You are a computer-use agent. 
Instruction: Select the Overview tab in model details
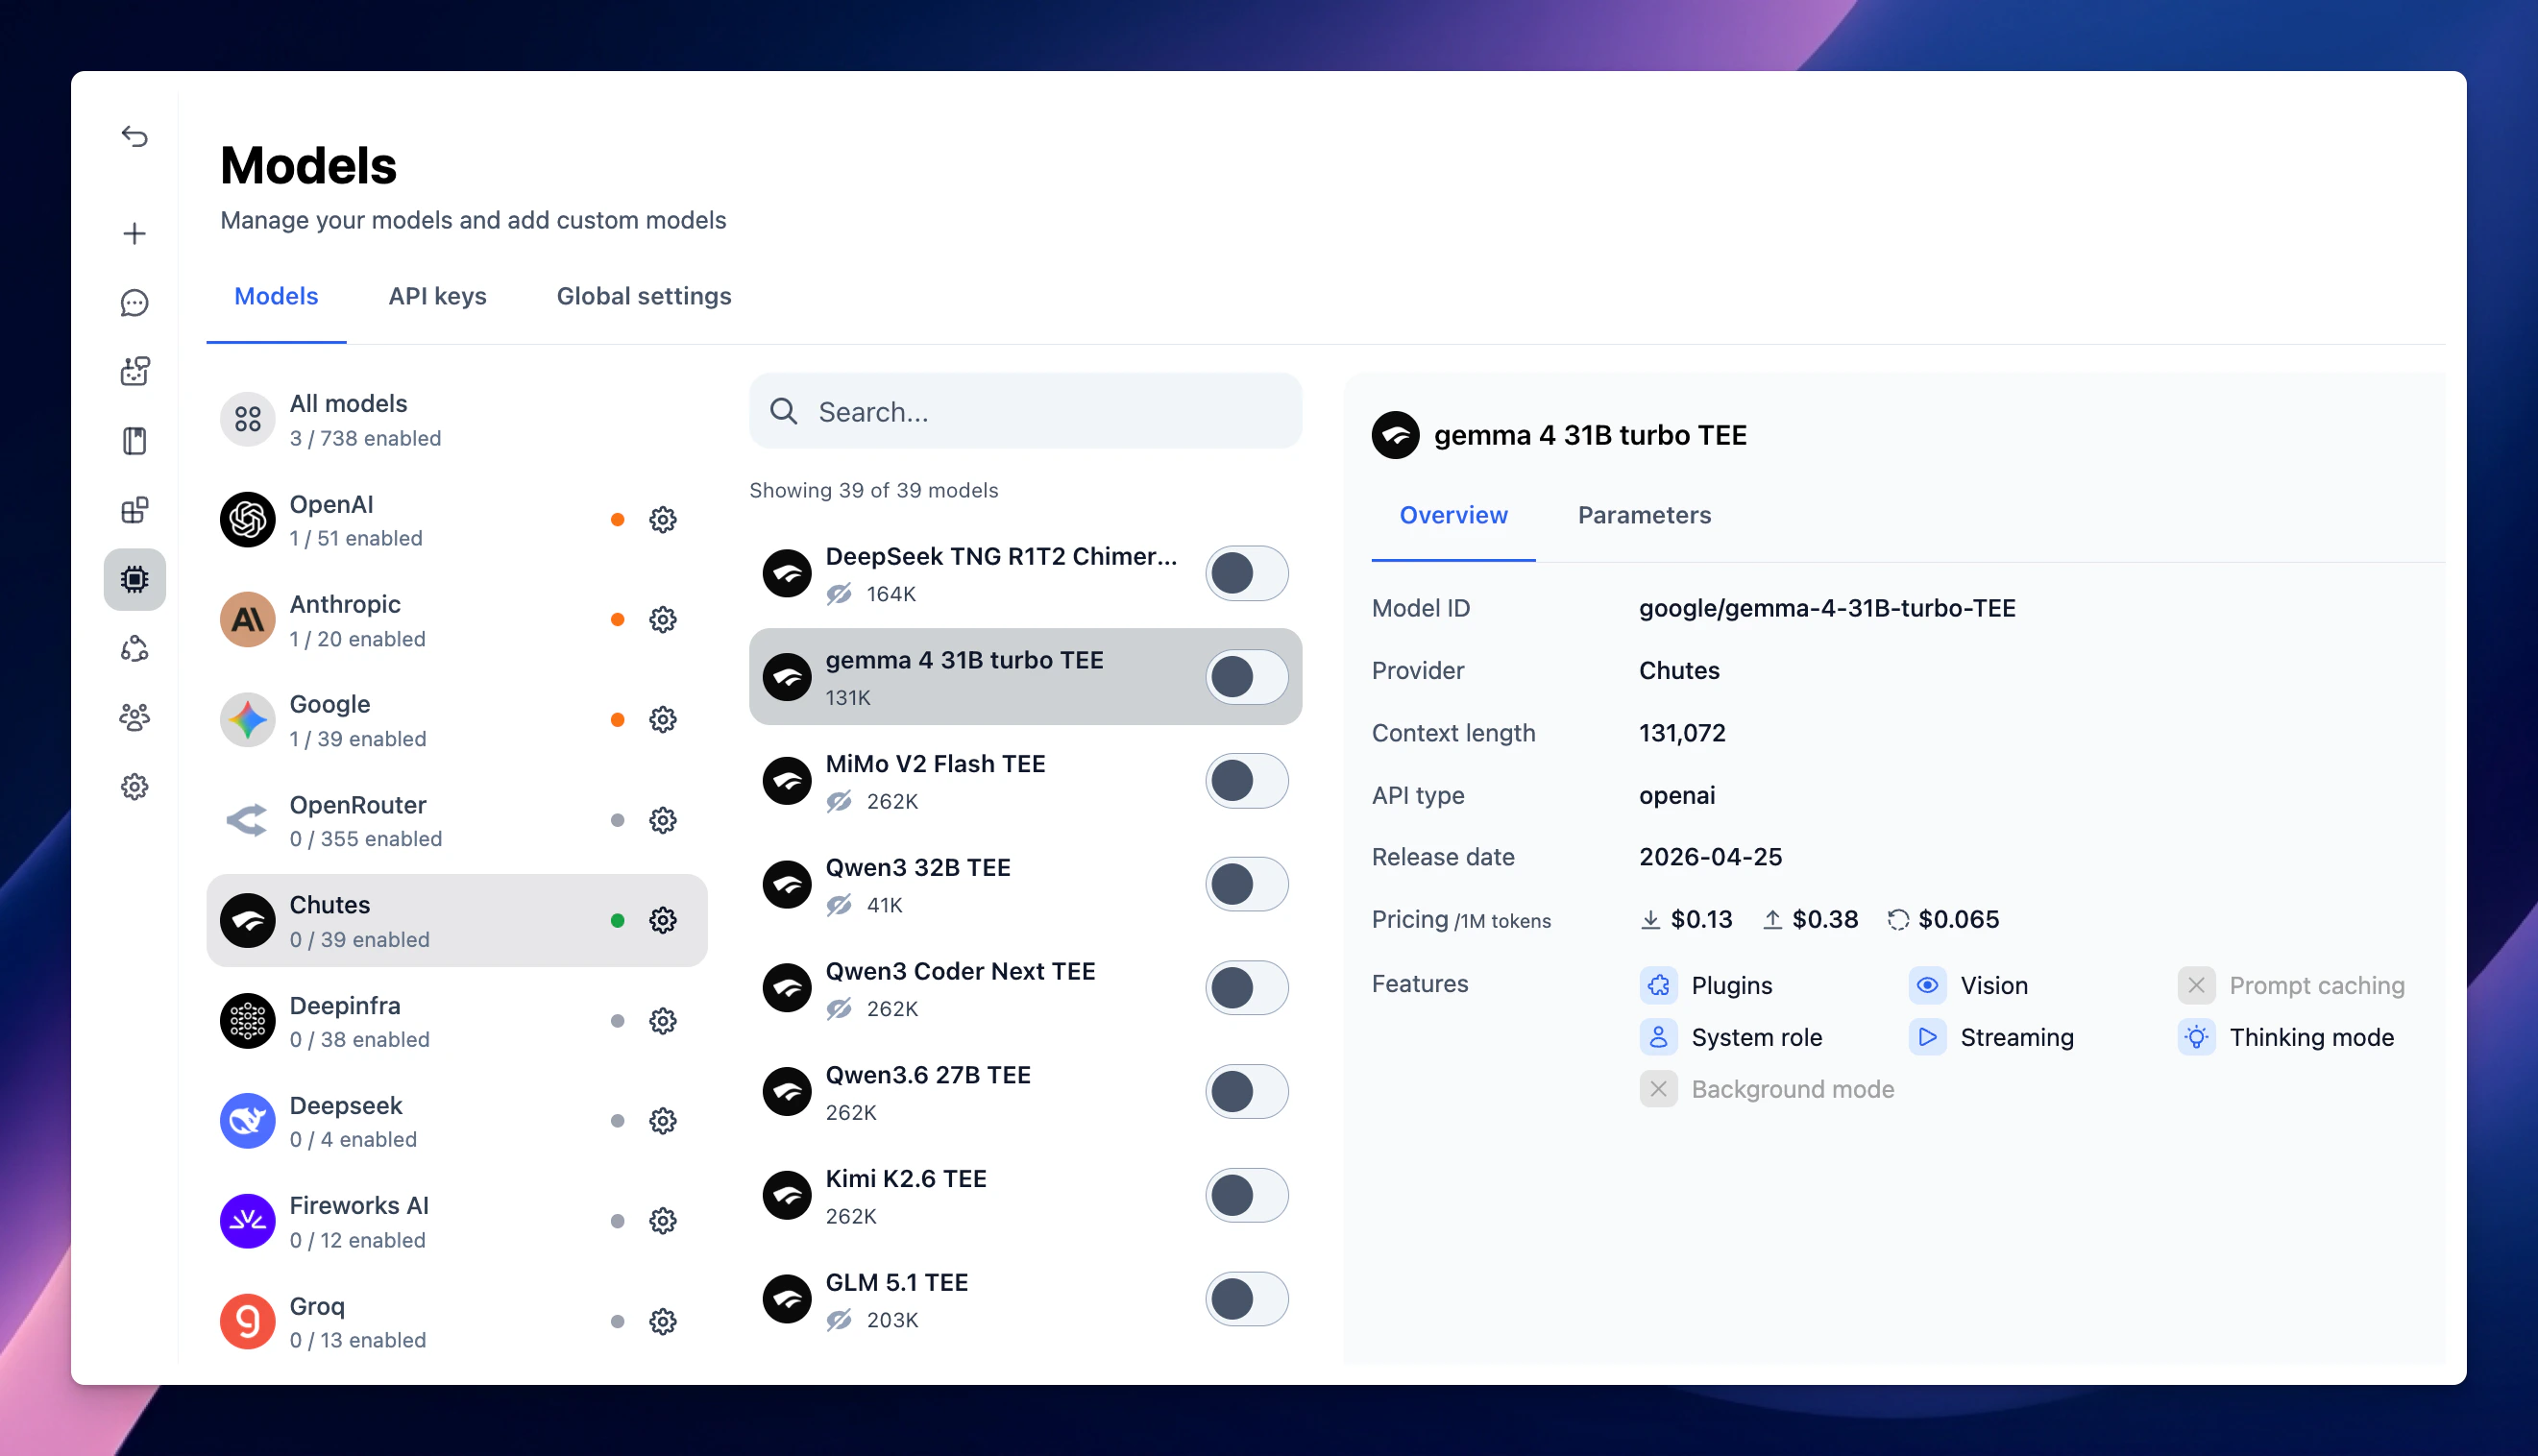tap(1453, 515)
